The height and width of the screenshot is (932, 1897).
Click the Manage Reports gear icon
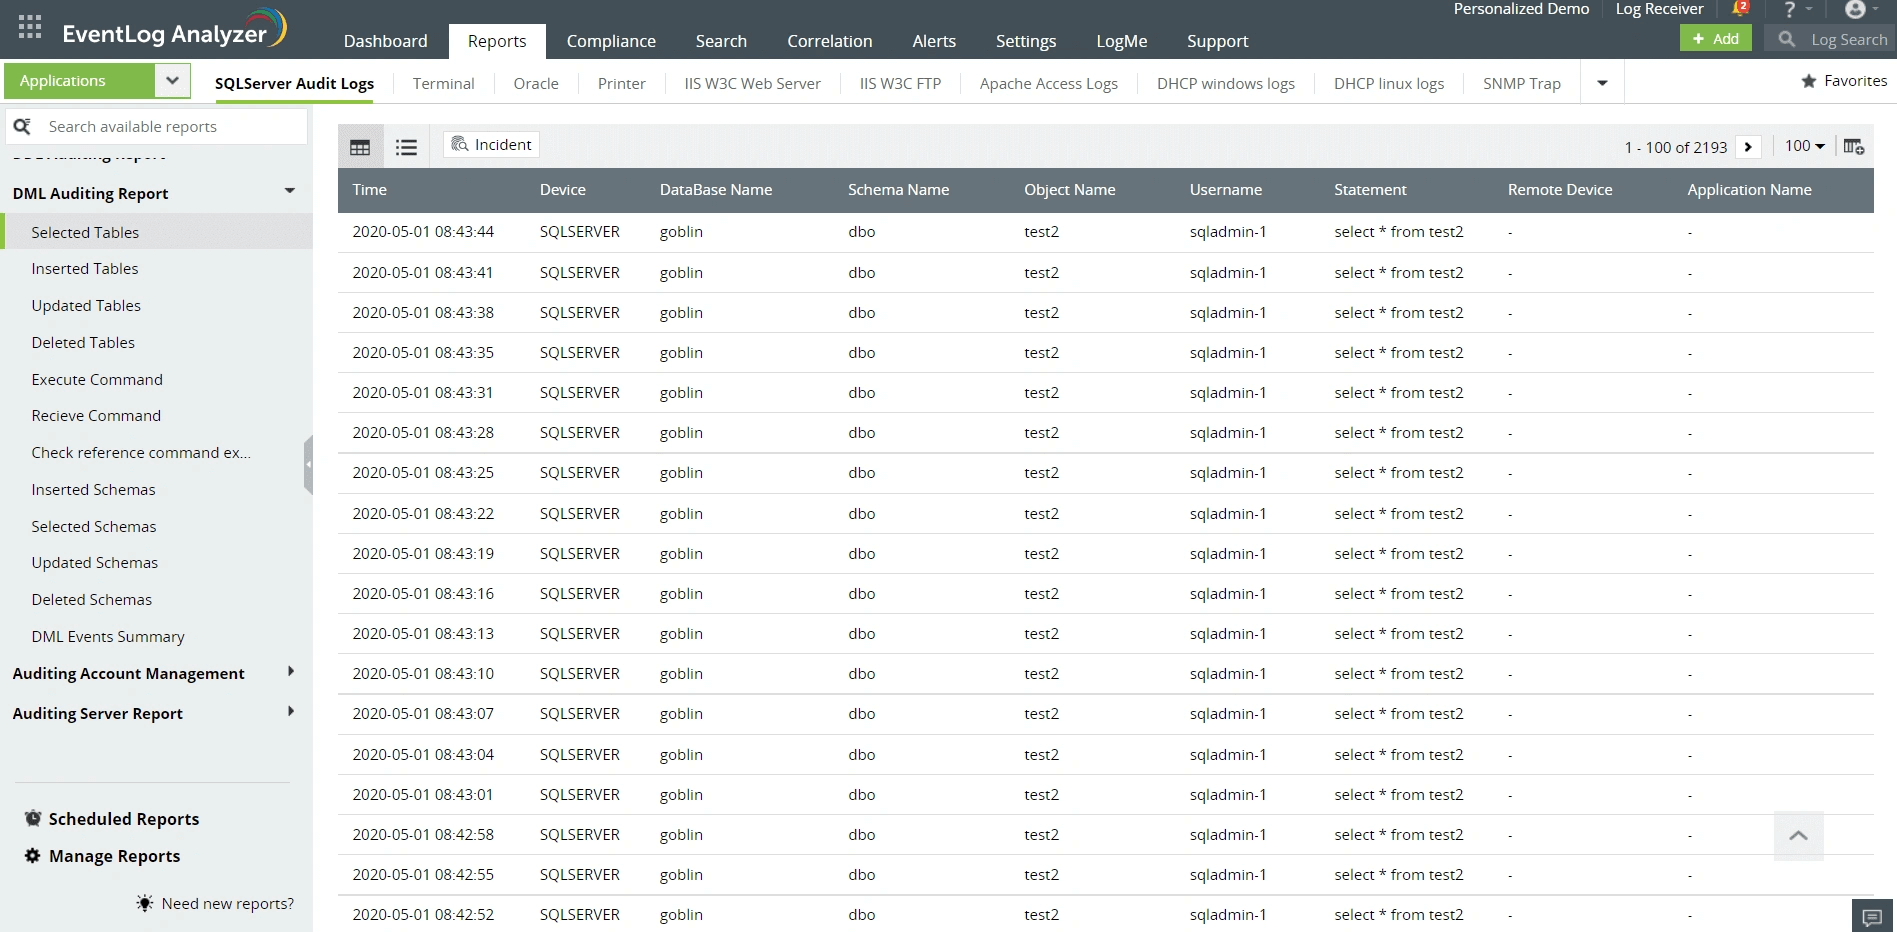pos(33,856)
